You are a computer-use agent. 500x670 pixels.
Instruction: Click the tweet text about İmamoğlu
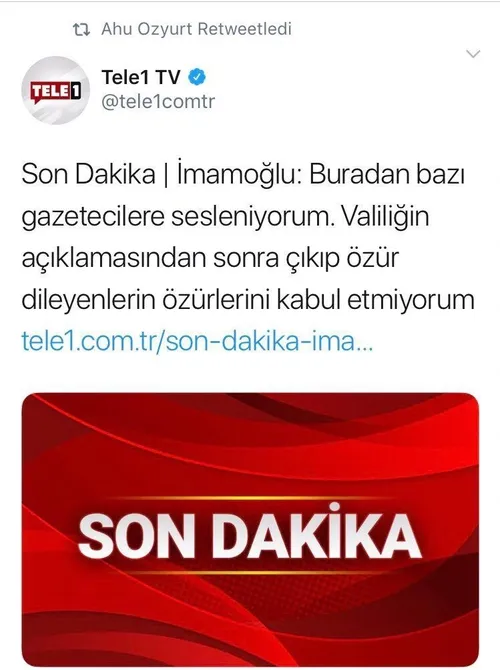click(x=248, y=237)
